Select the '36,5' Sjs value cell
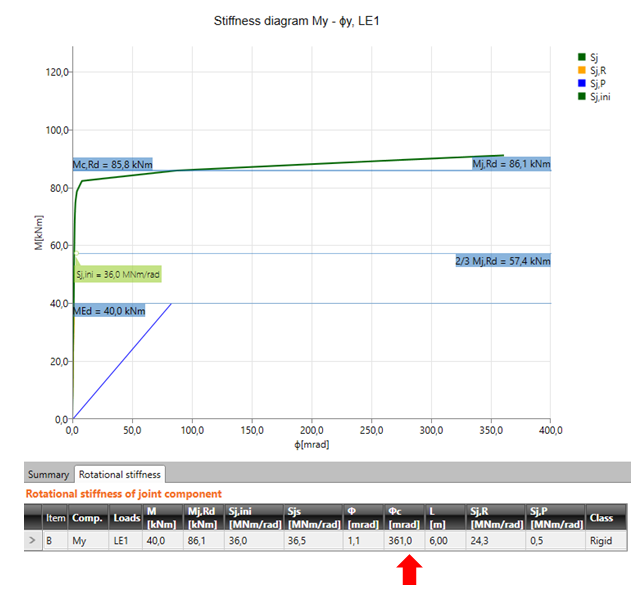 click(x=313, y=541)
